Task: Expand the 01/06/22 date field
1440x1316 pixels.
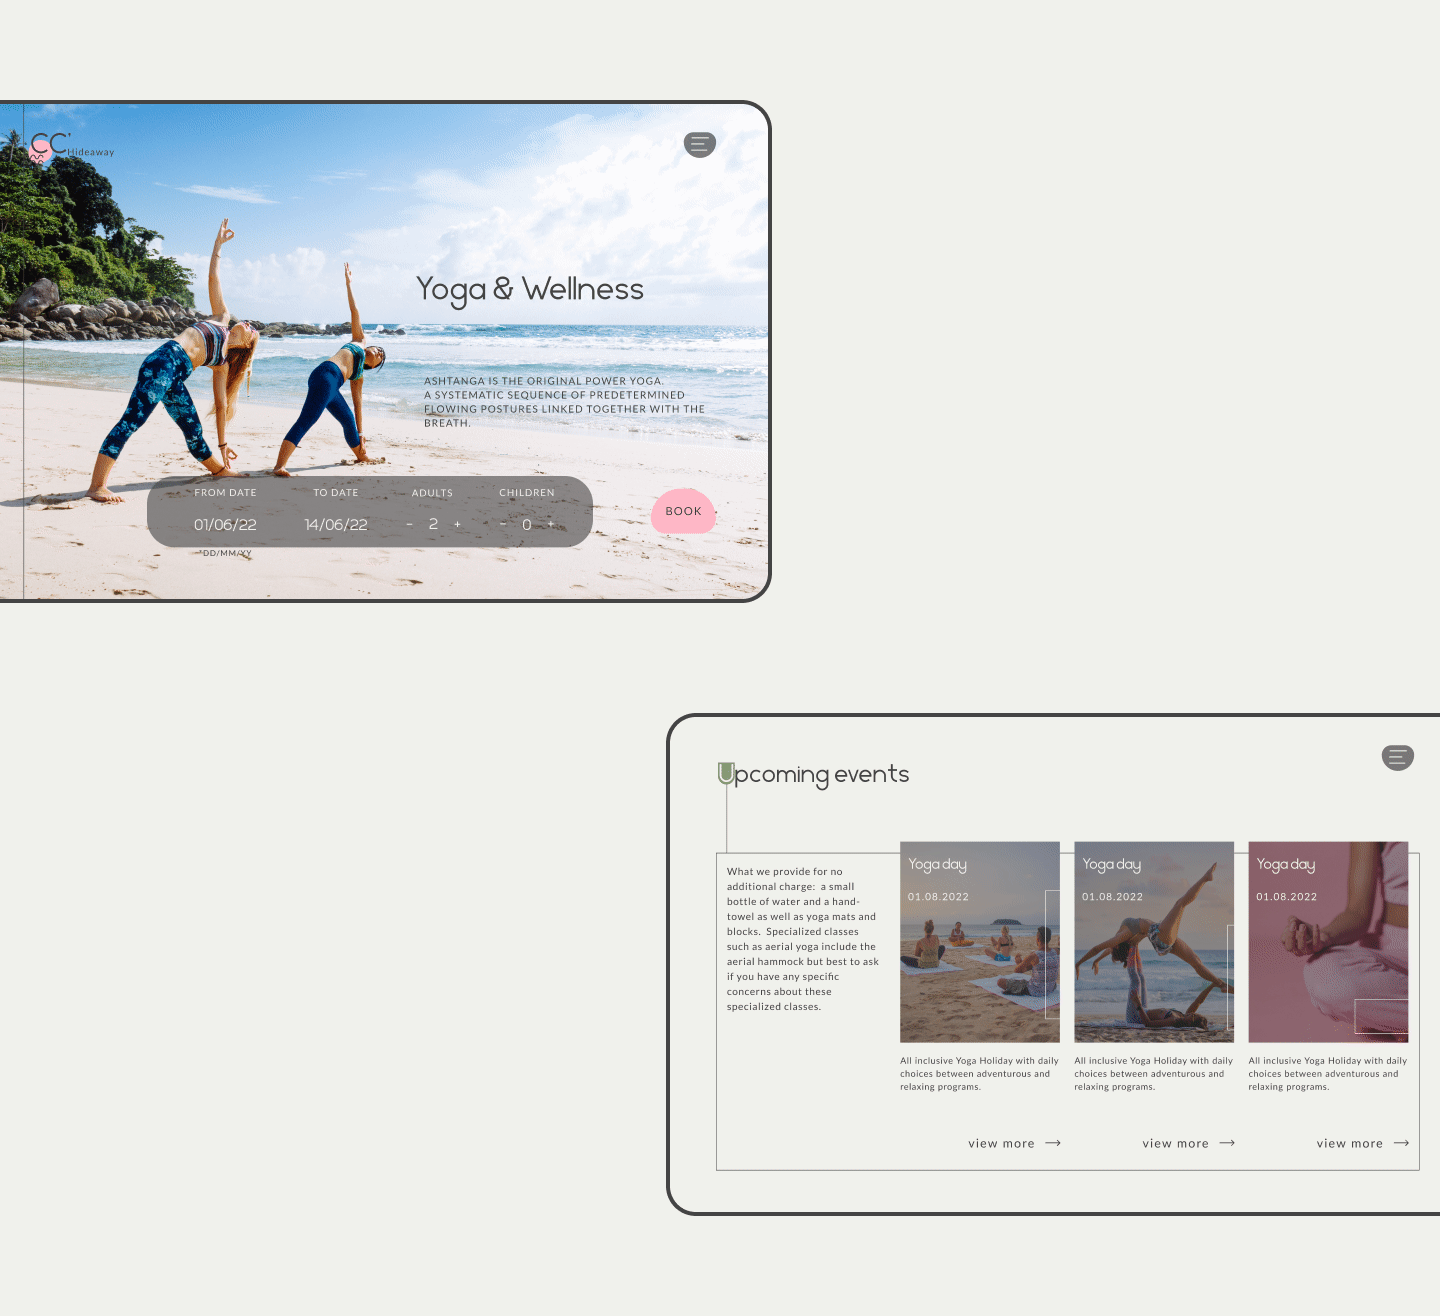Action: point(225,524)
